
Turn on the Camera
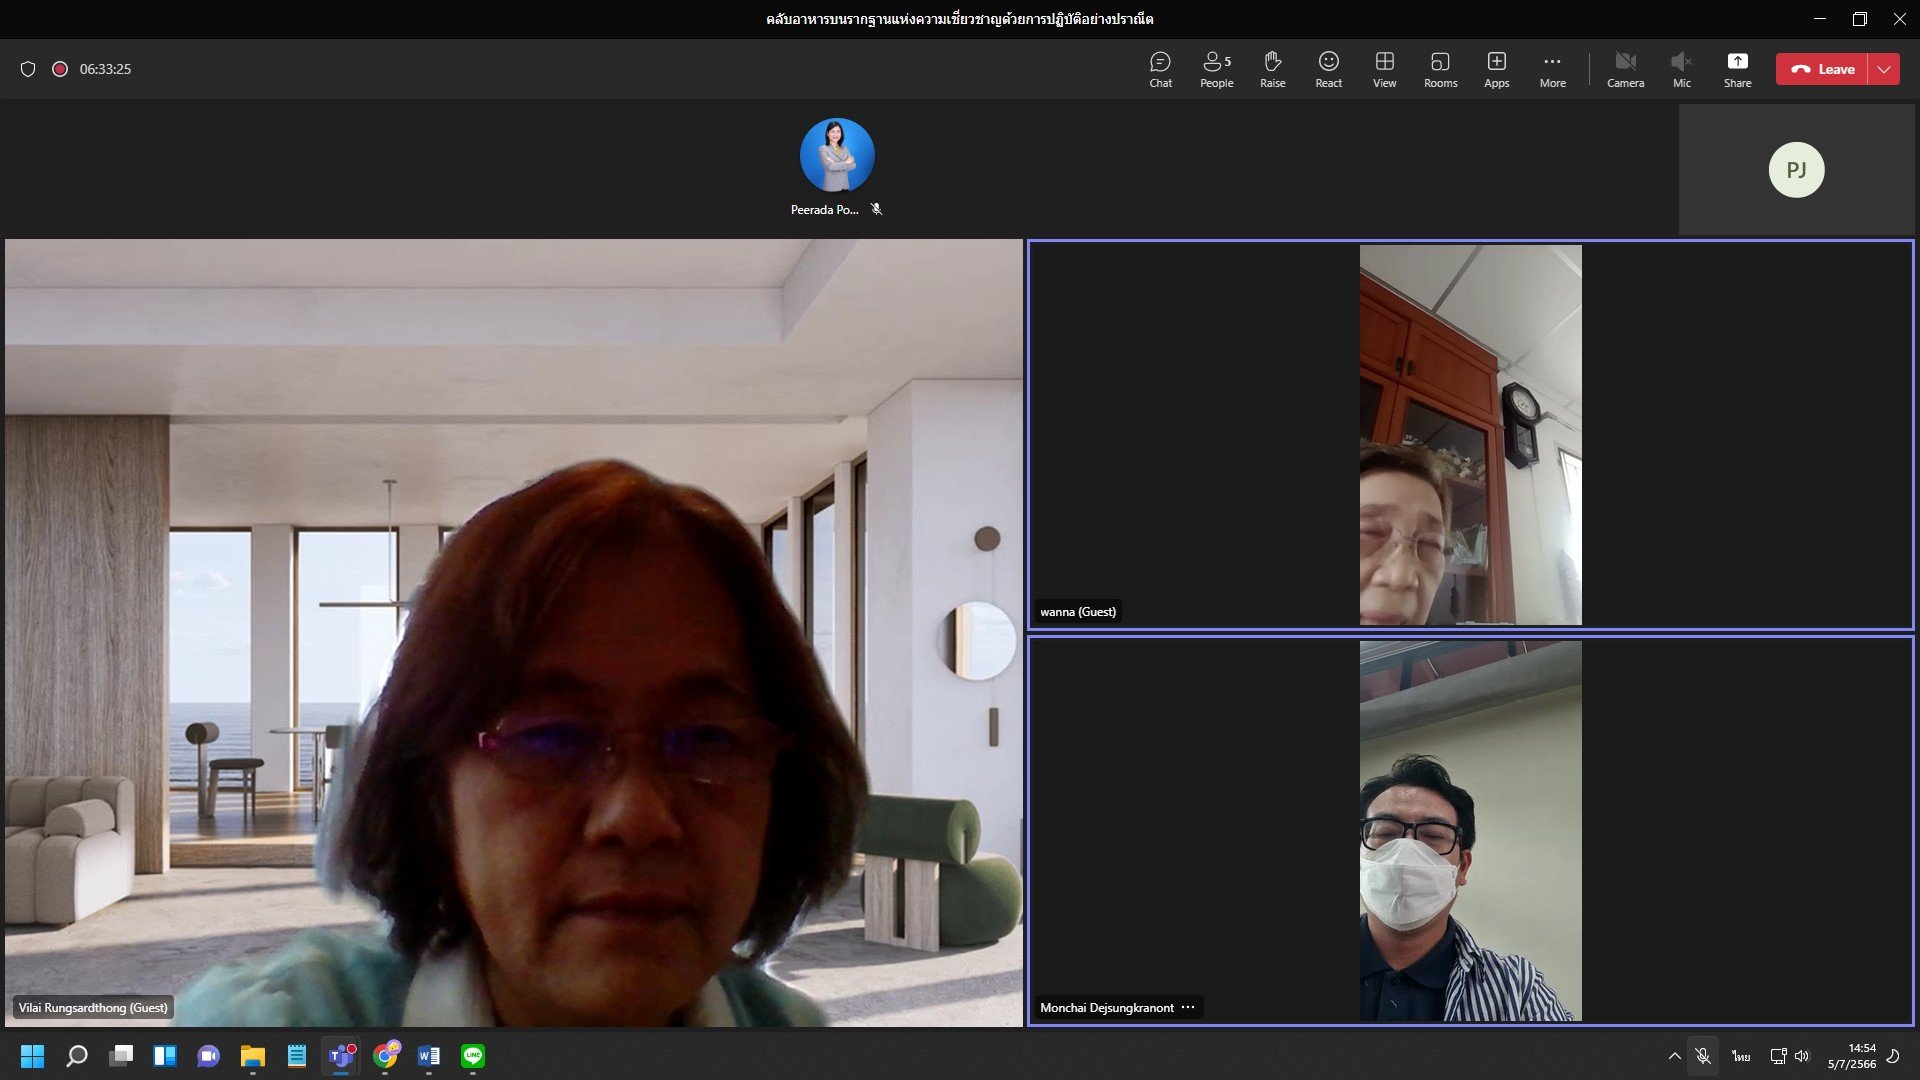1625,69
